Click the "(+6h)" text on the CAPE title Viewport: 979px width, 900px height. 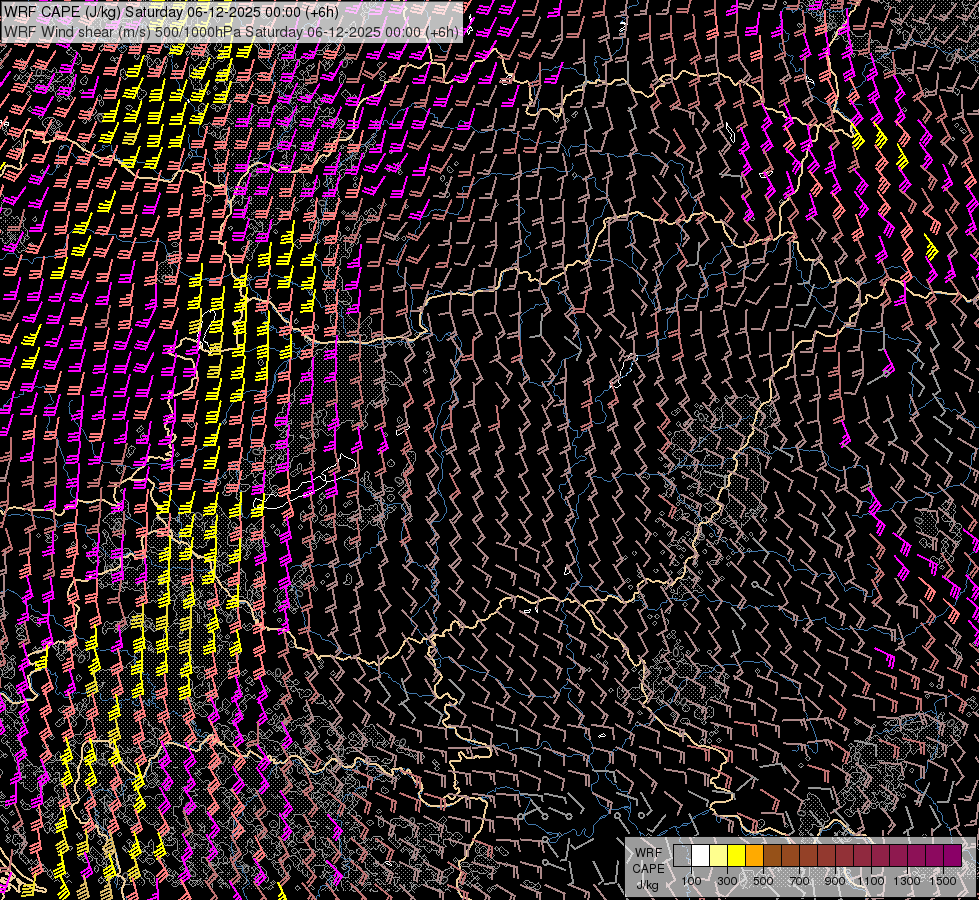point(320,12)
